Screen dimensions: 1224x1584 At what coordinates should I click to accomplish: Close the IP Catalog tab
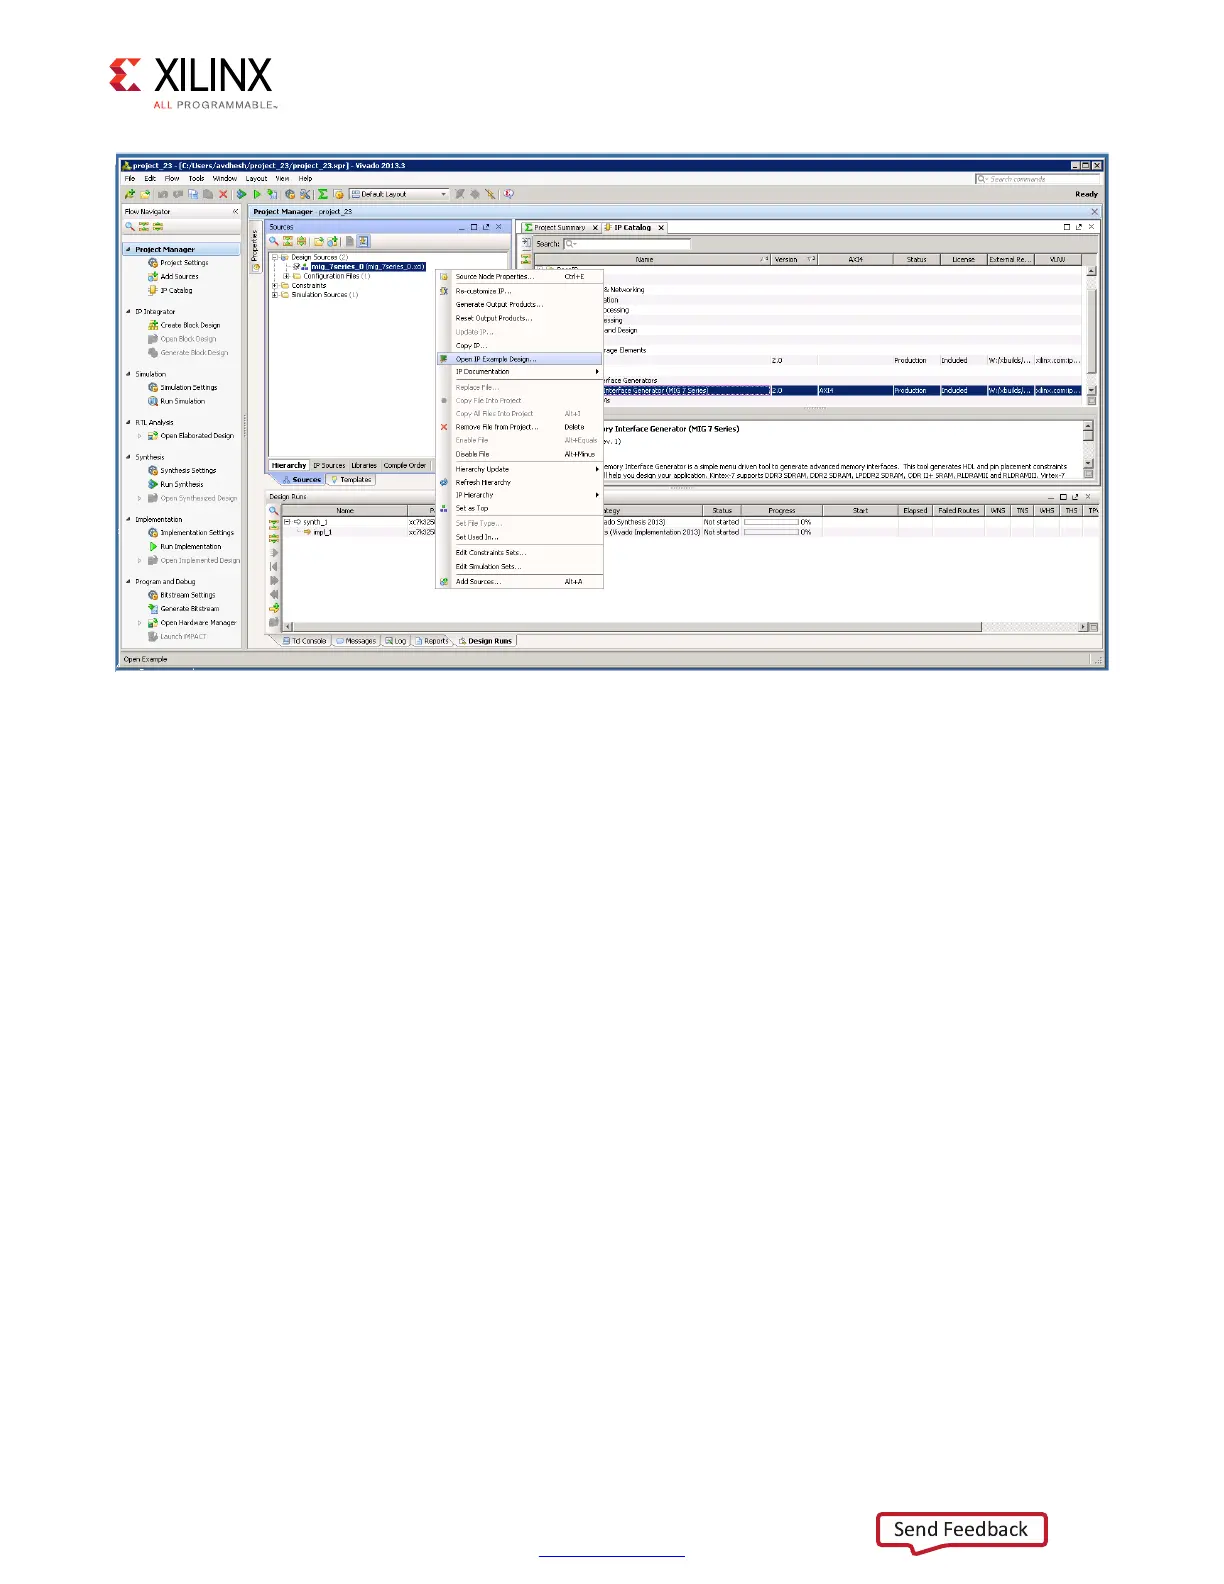coord(661,228)
